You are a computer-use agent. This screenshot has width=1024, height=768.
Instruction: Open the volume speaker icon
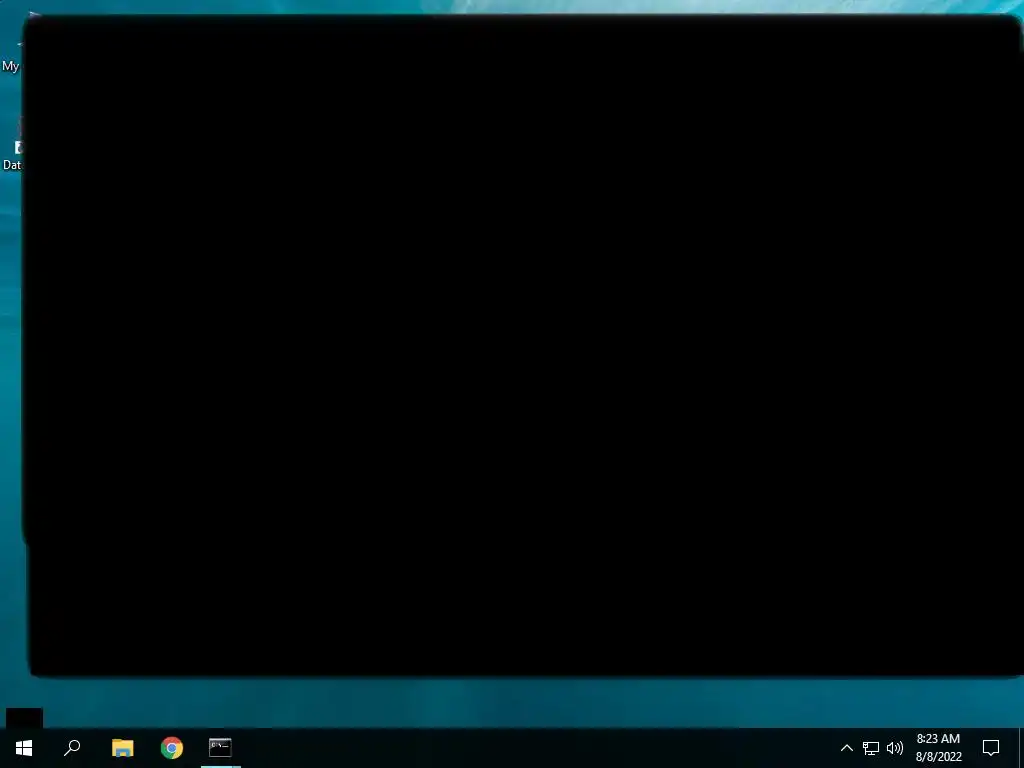895,748
